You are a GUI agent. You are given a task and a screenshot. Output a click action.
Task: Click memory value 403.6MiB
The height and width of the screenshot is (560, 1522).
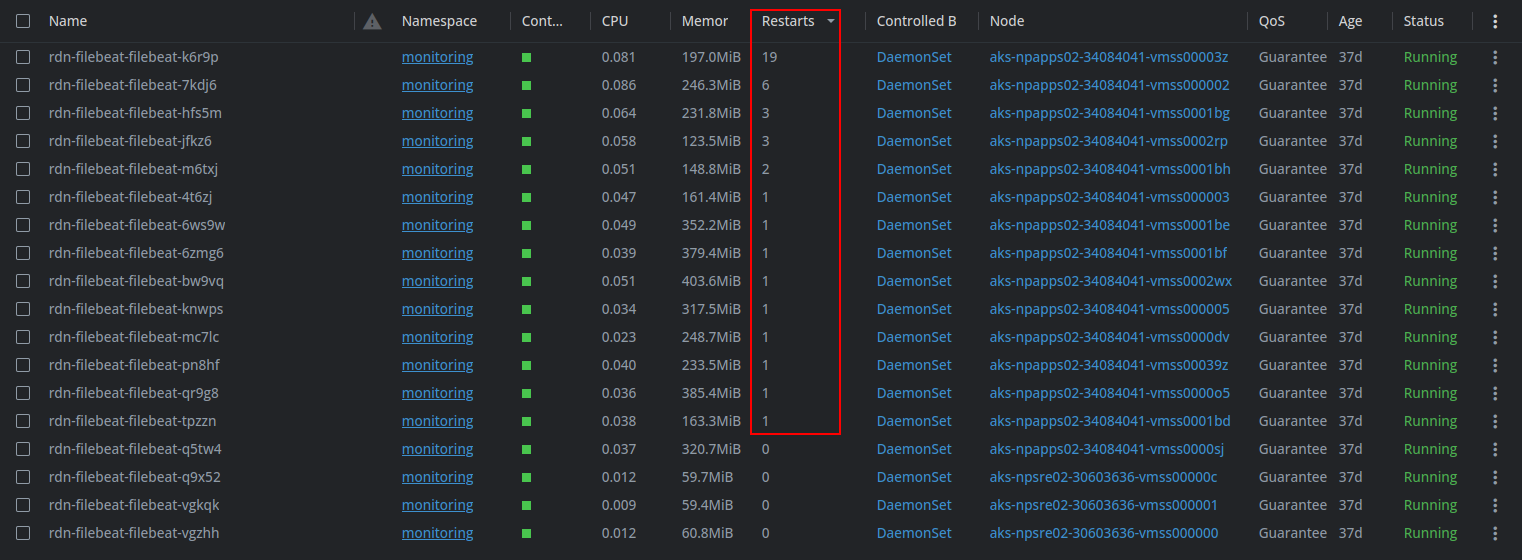(x=711, y=281)
